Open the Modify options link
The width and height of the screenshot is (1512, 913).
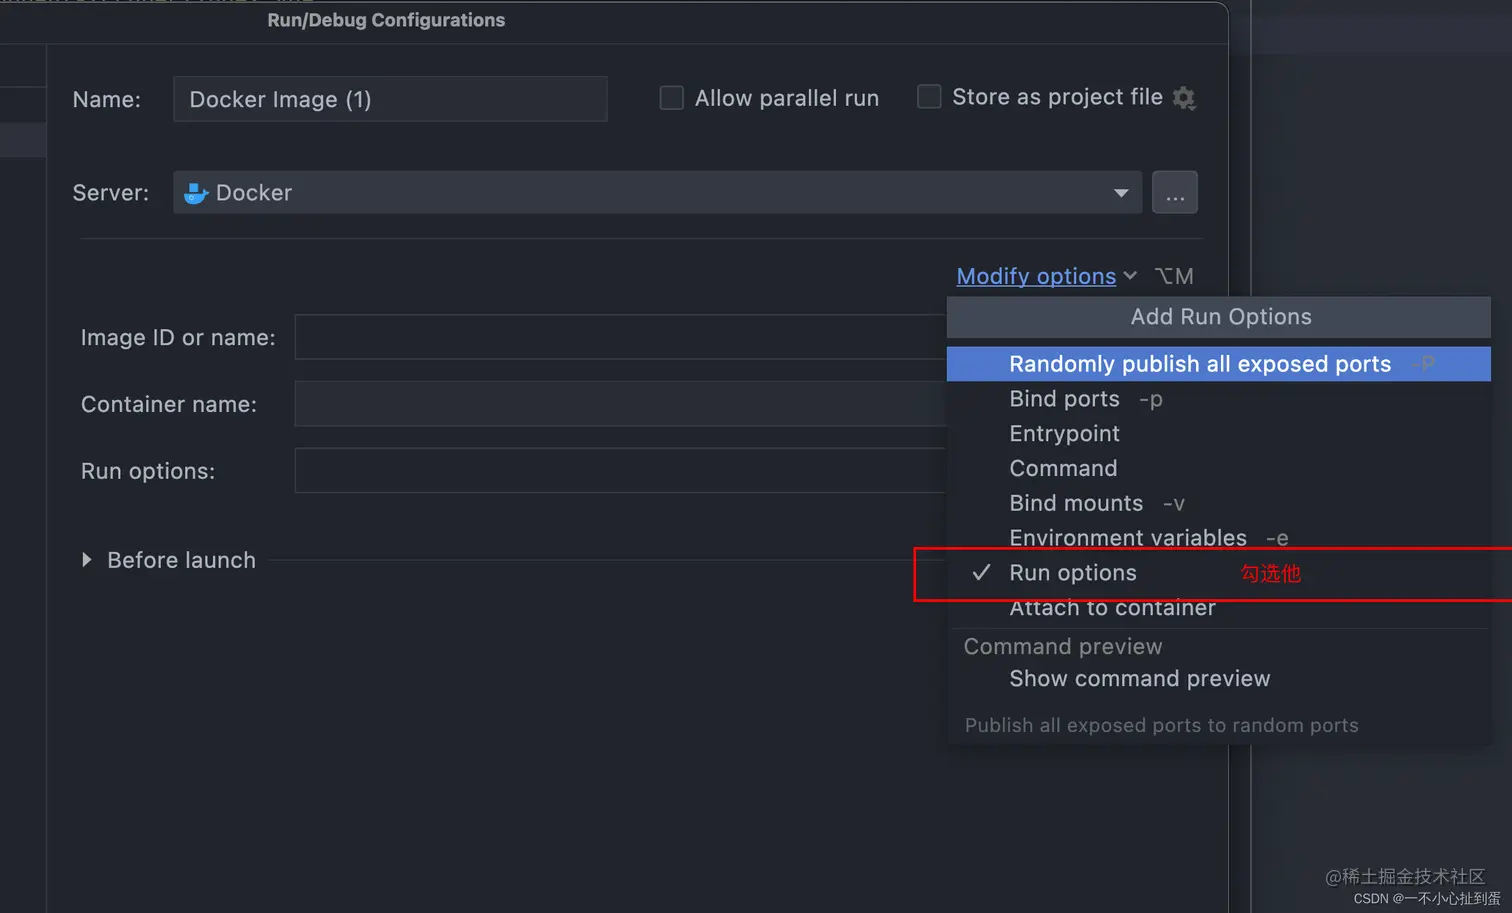1036,276
